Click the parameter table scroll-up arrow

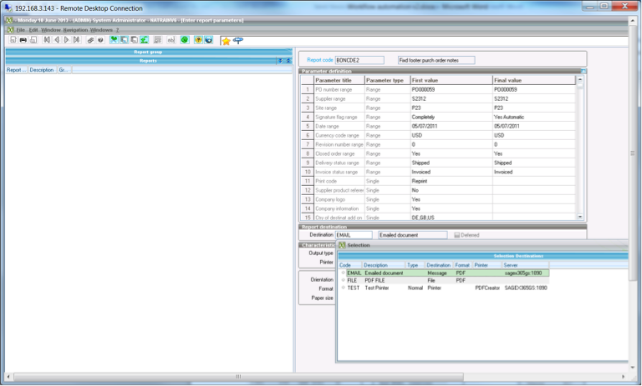pyautogui.click(x=580, y=79)
